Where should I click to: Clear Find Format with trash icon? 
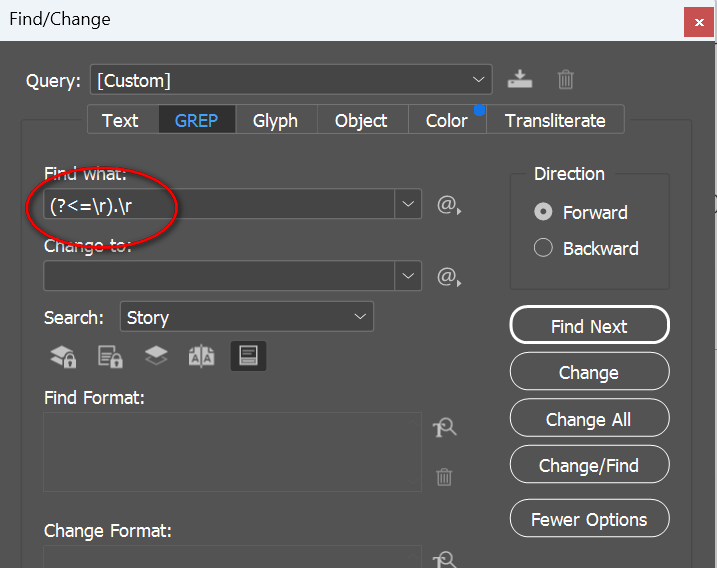(x=444, y=477)
